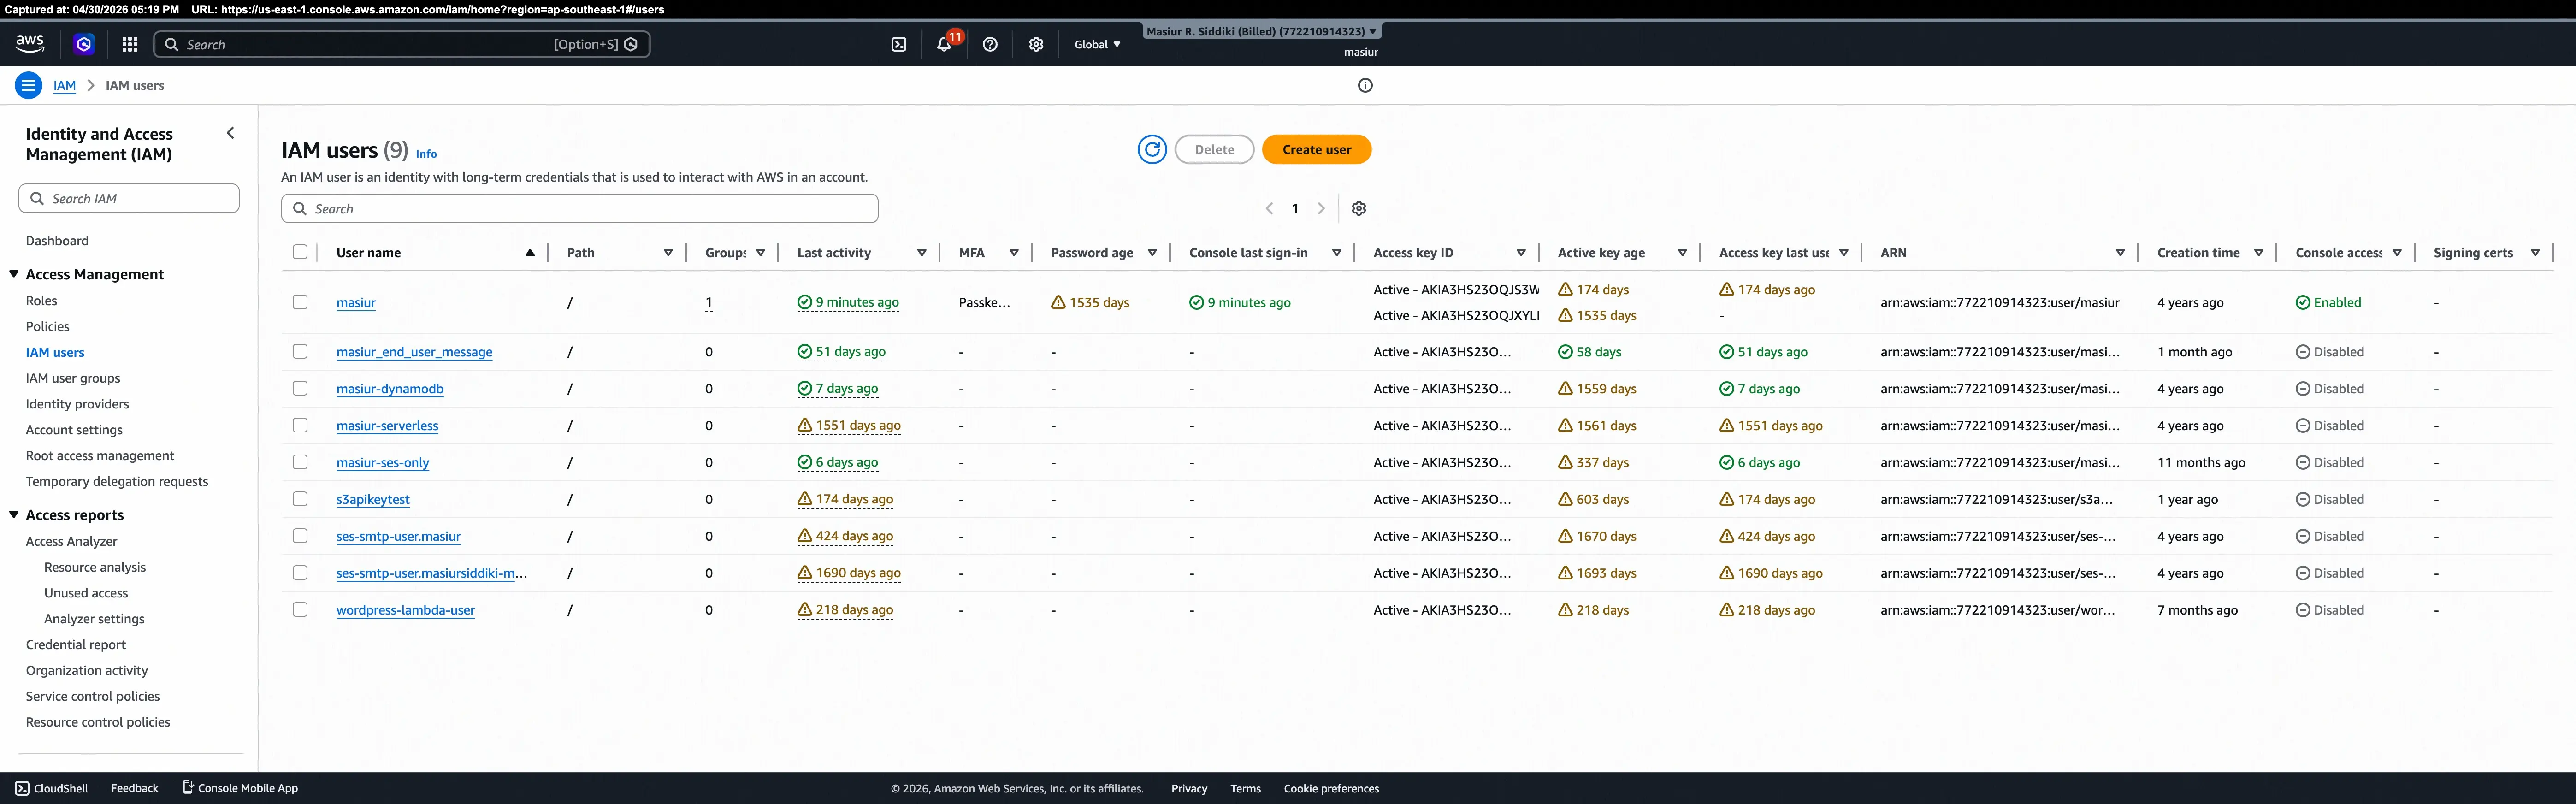Refresh the IAM users table
This screenshot has height=804, width=2576.
[x=1152, y=149]
